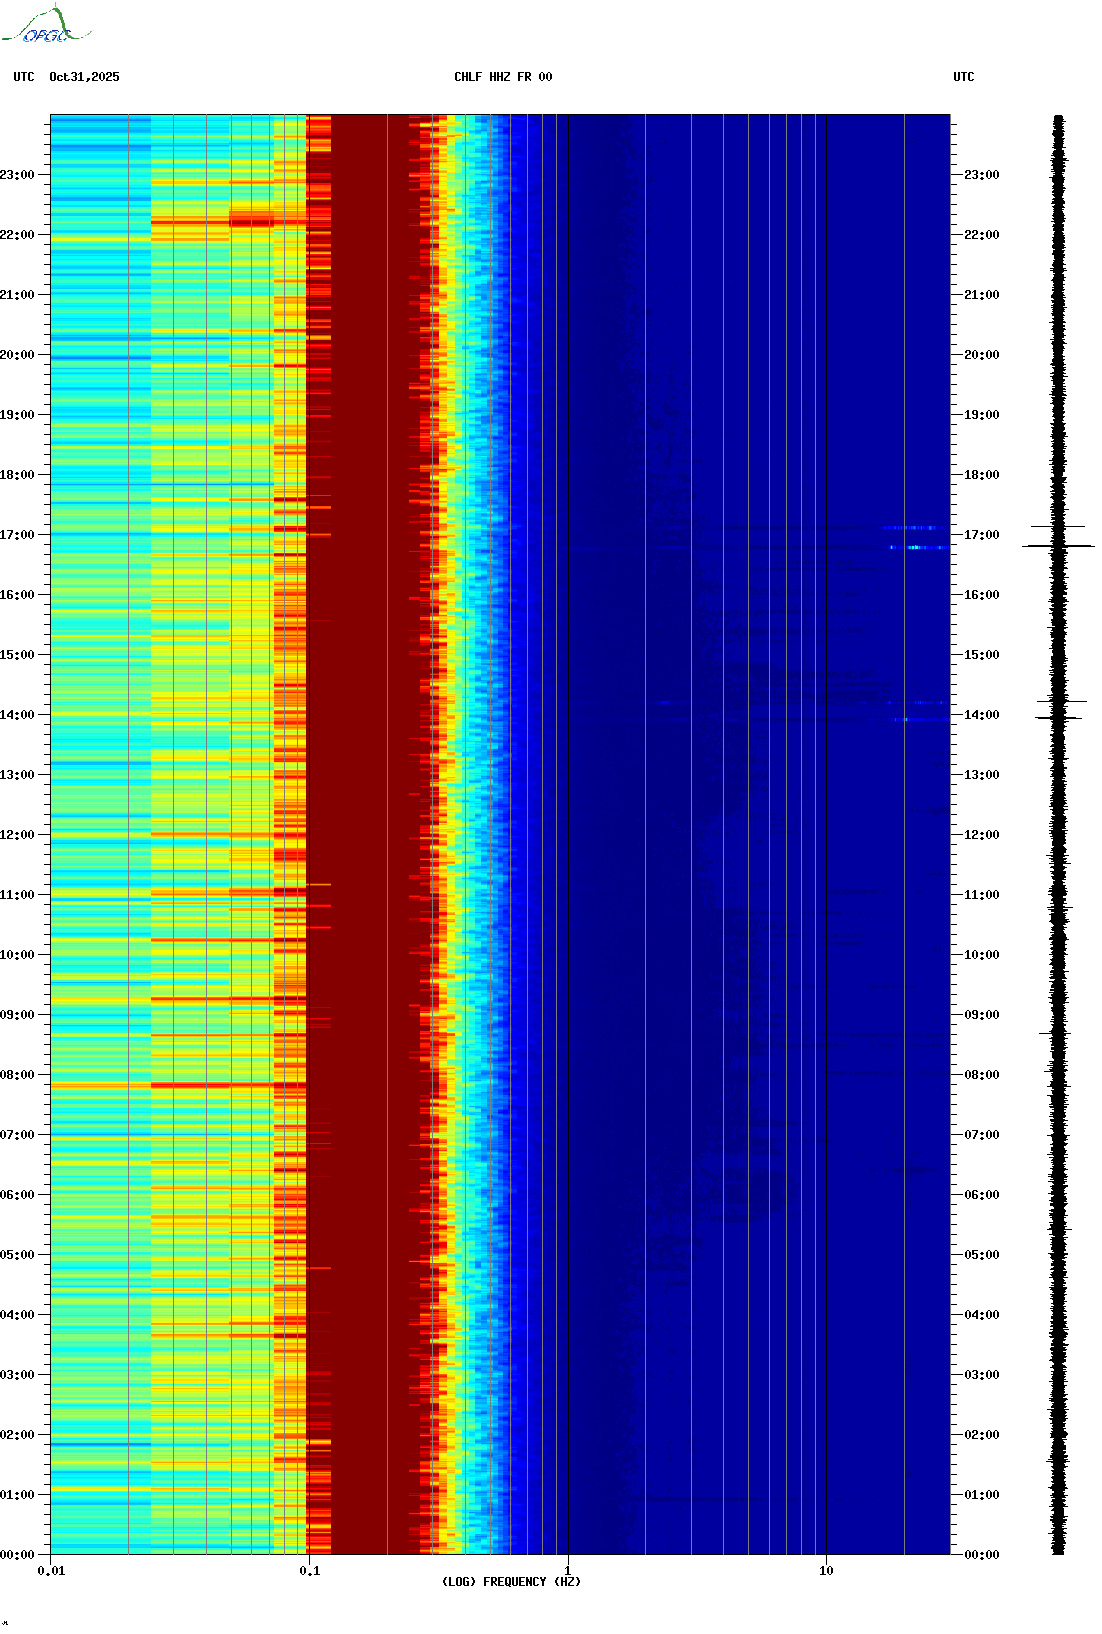Select the 'Oct31,2025' date text
Image resolution: width=1102 pixels, height=1634 pixels.
[x=84, y=77]
